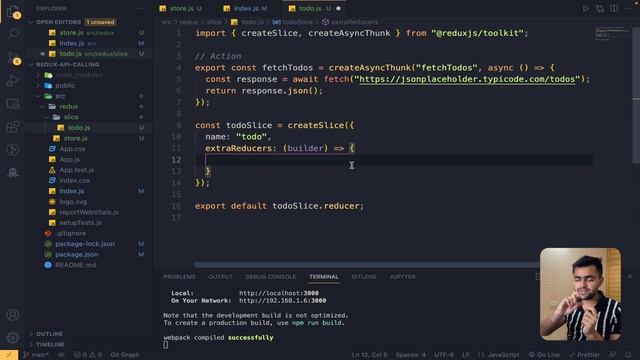Open http://localhost:3000 link in terminal
640x360 pixels.
tap(279, 293)
